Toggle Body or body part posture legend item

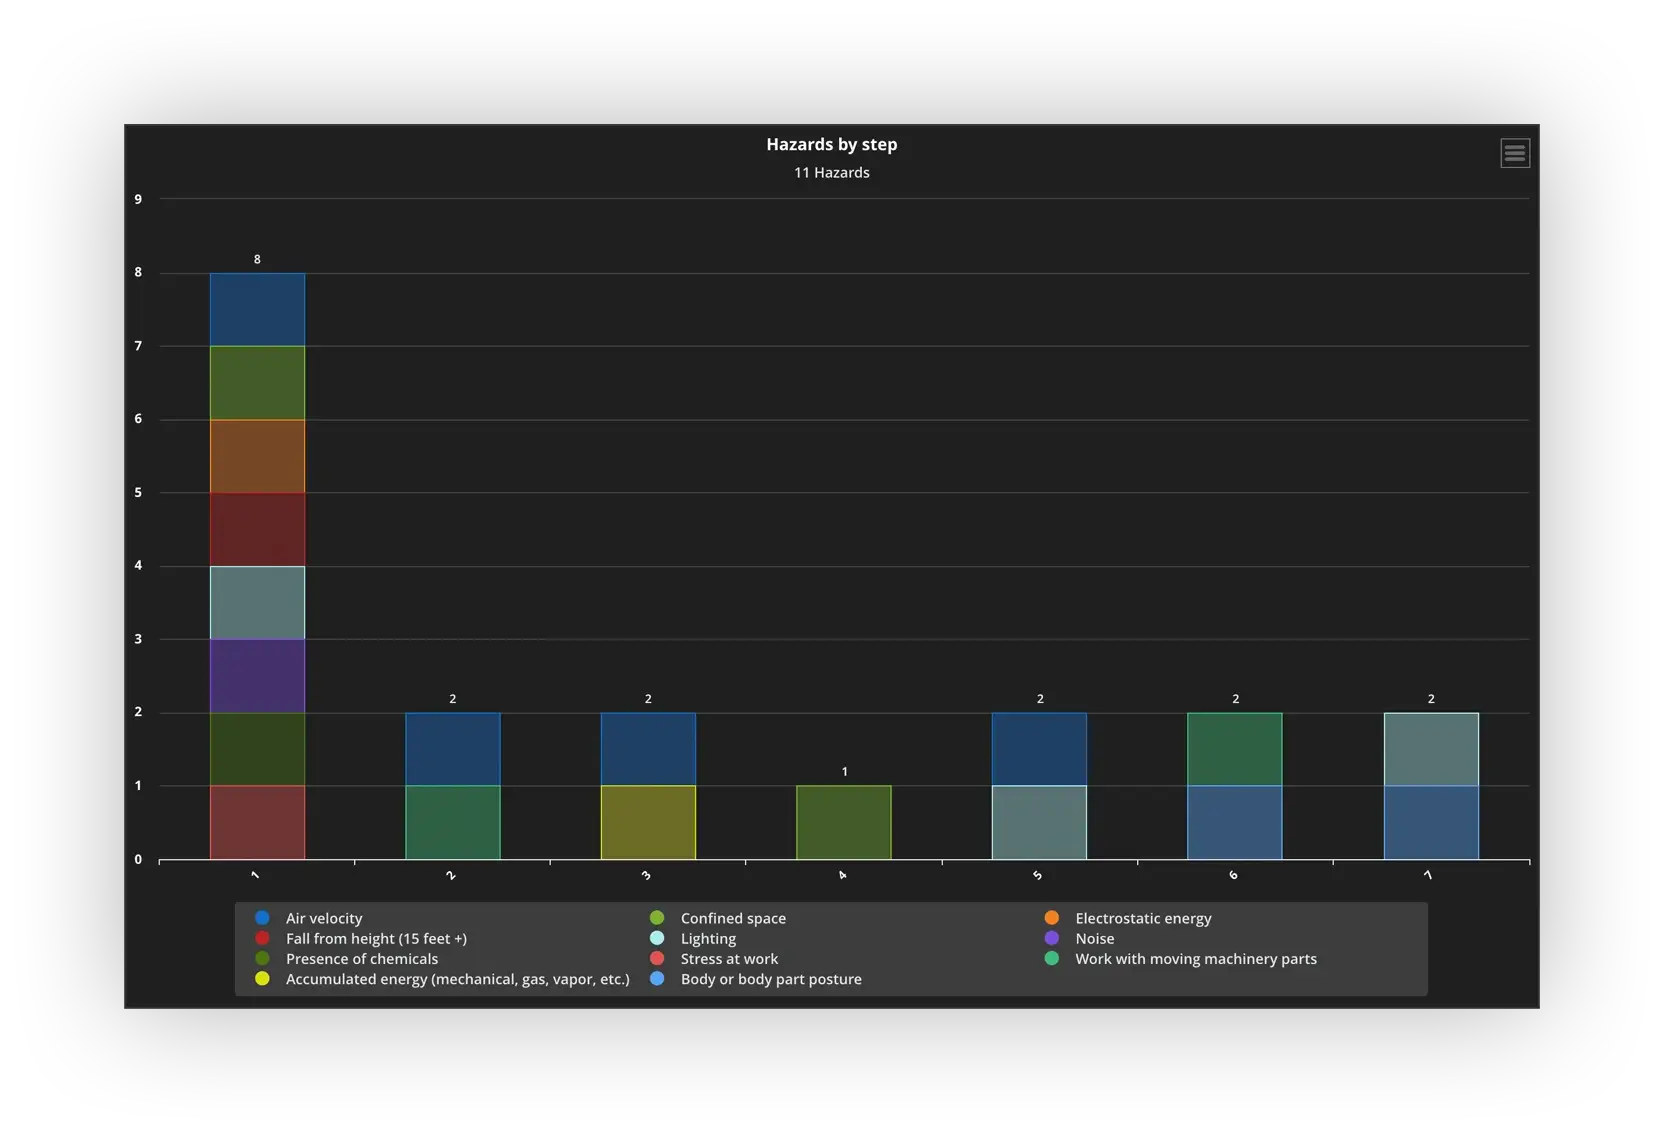pos(756,979)
